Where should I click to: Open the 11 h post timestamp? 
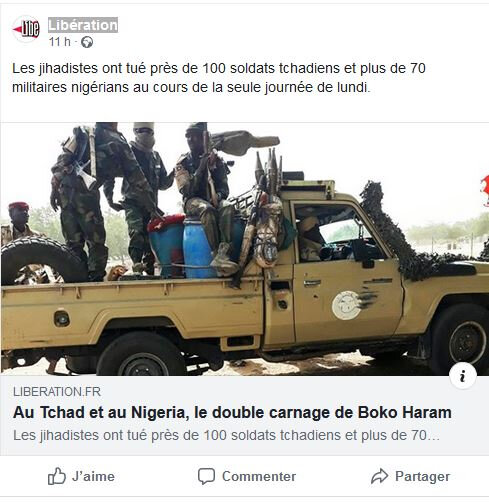60,42
